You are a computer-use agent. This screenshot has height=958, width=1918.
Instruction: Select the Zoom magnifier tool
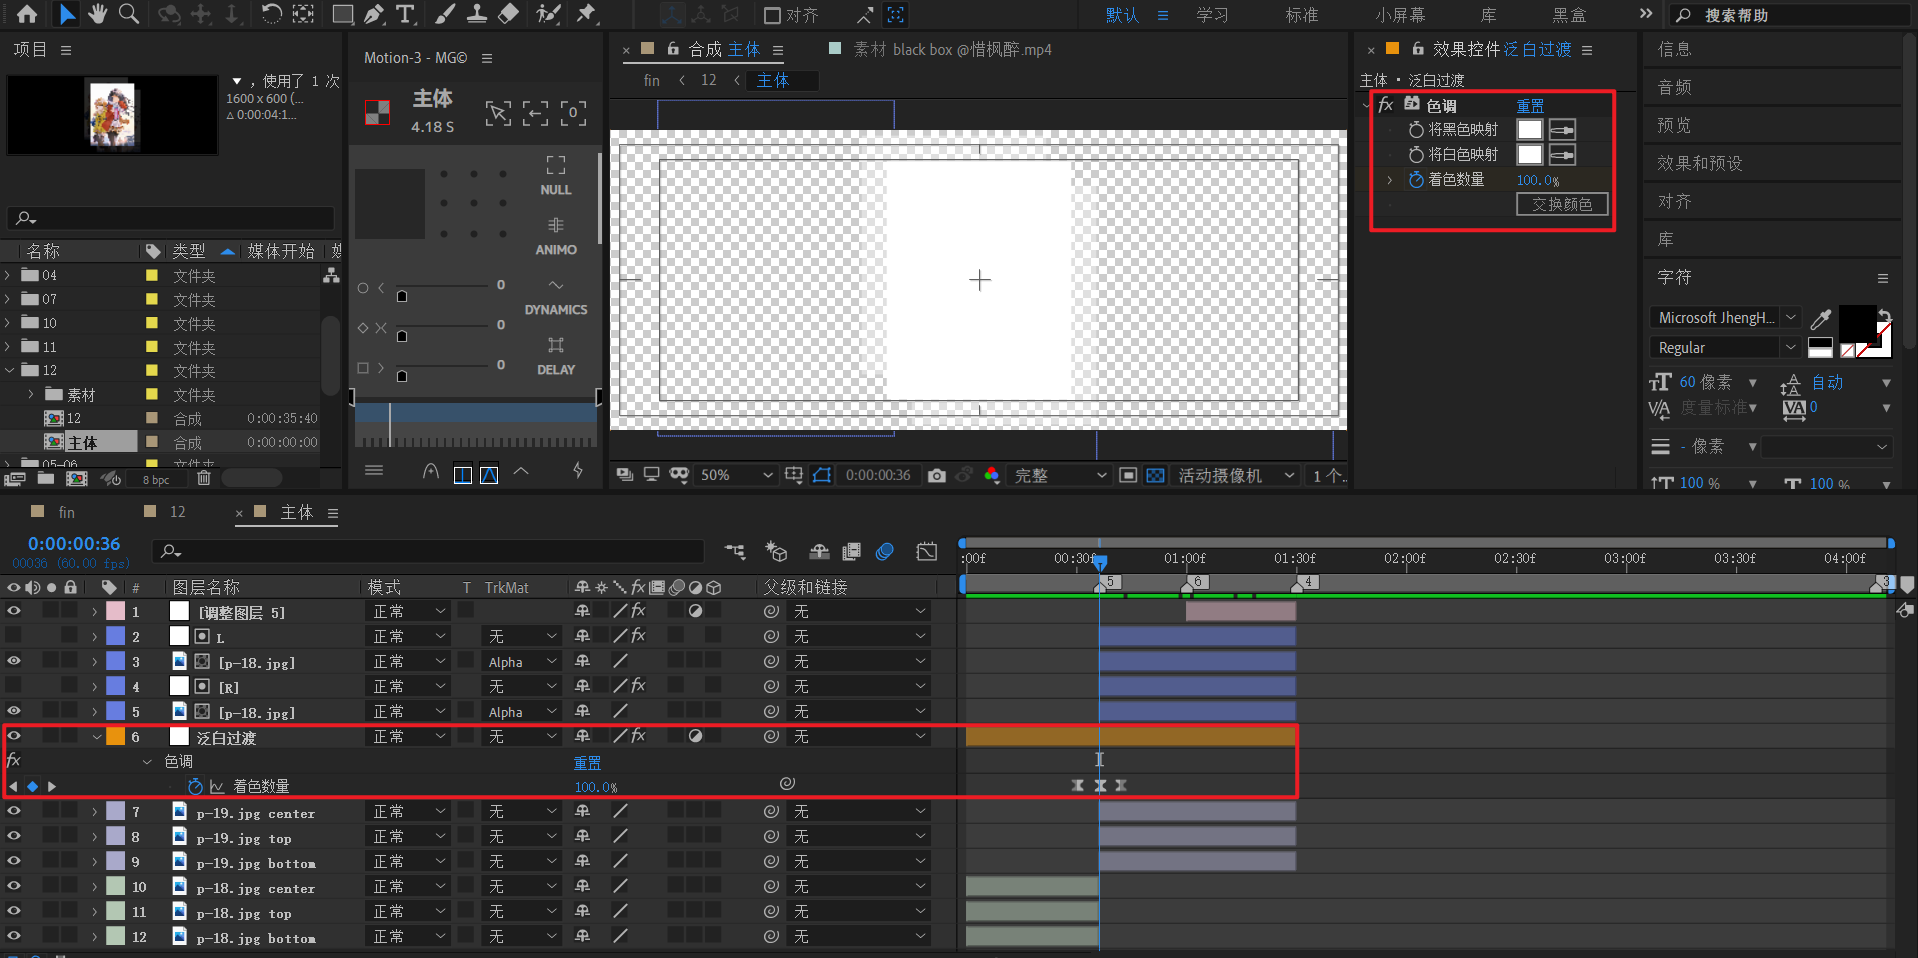129,14
